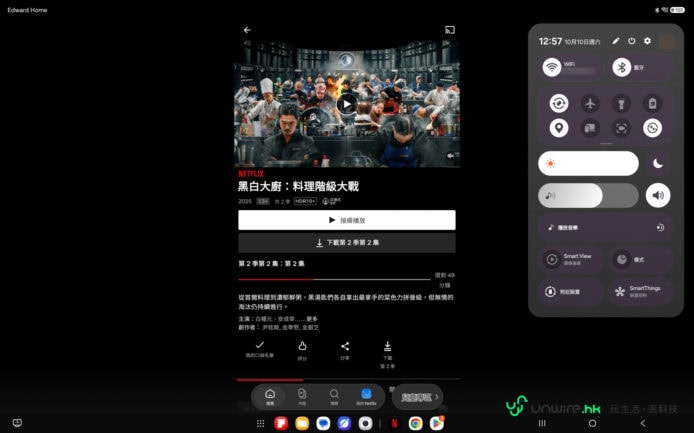Viewport: 694px width, 433px height.
Task: Open the app drawer grid icon in taskbar
Action: point(260,424)
